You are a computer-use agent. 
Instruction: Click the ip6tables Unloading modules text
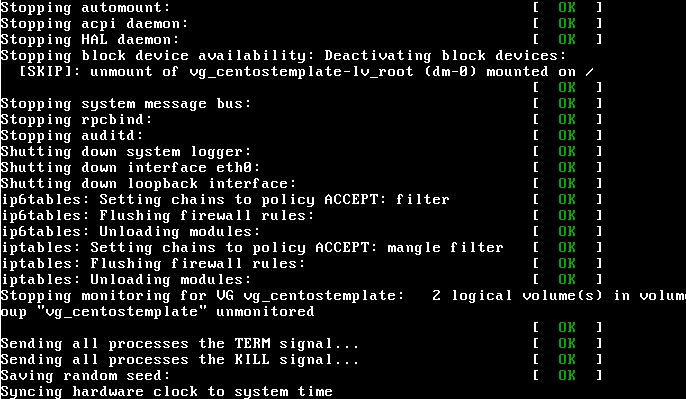[x=130, y=231]
